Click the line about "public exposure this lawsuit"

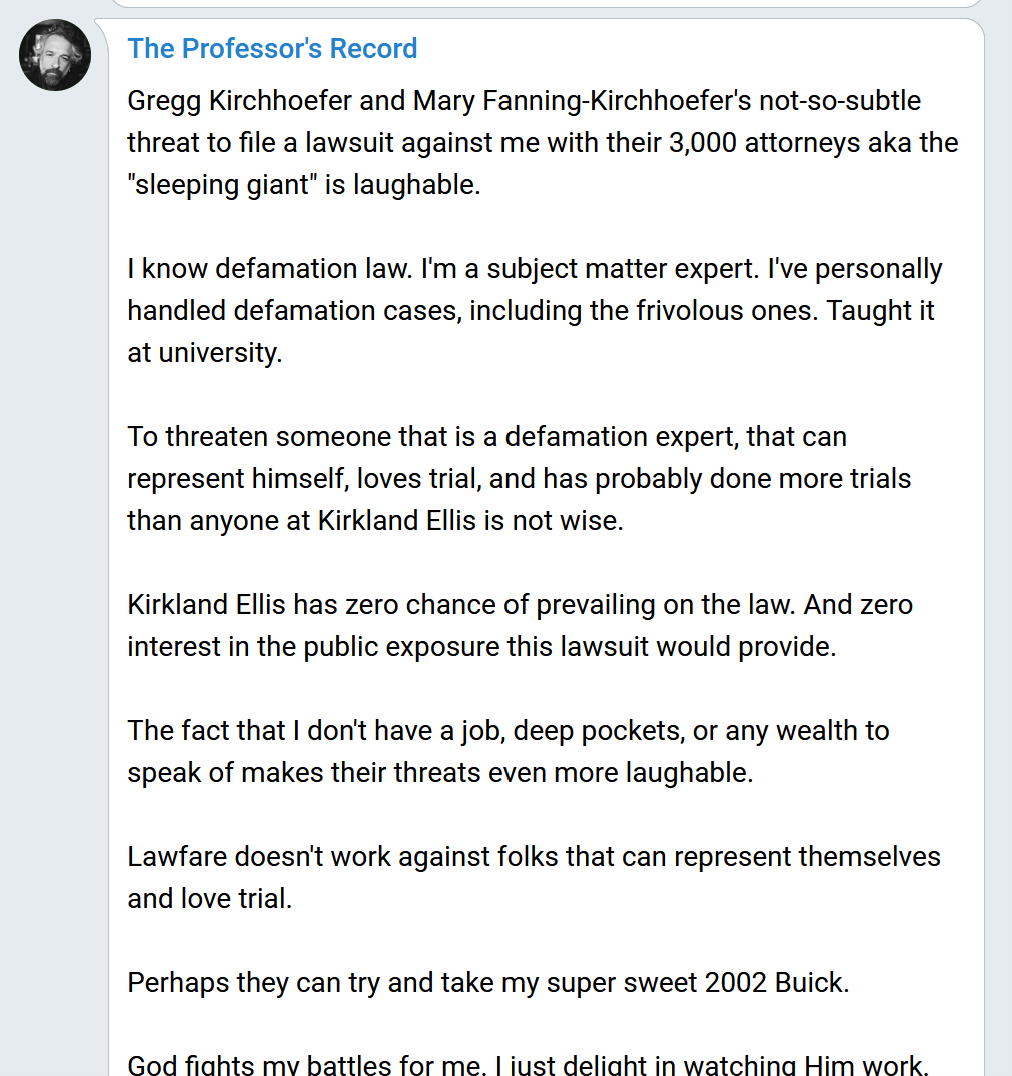(x=481, y=647)
